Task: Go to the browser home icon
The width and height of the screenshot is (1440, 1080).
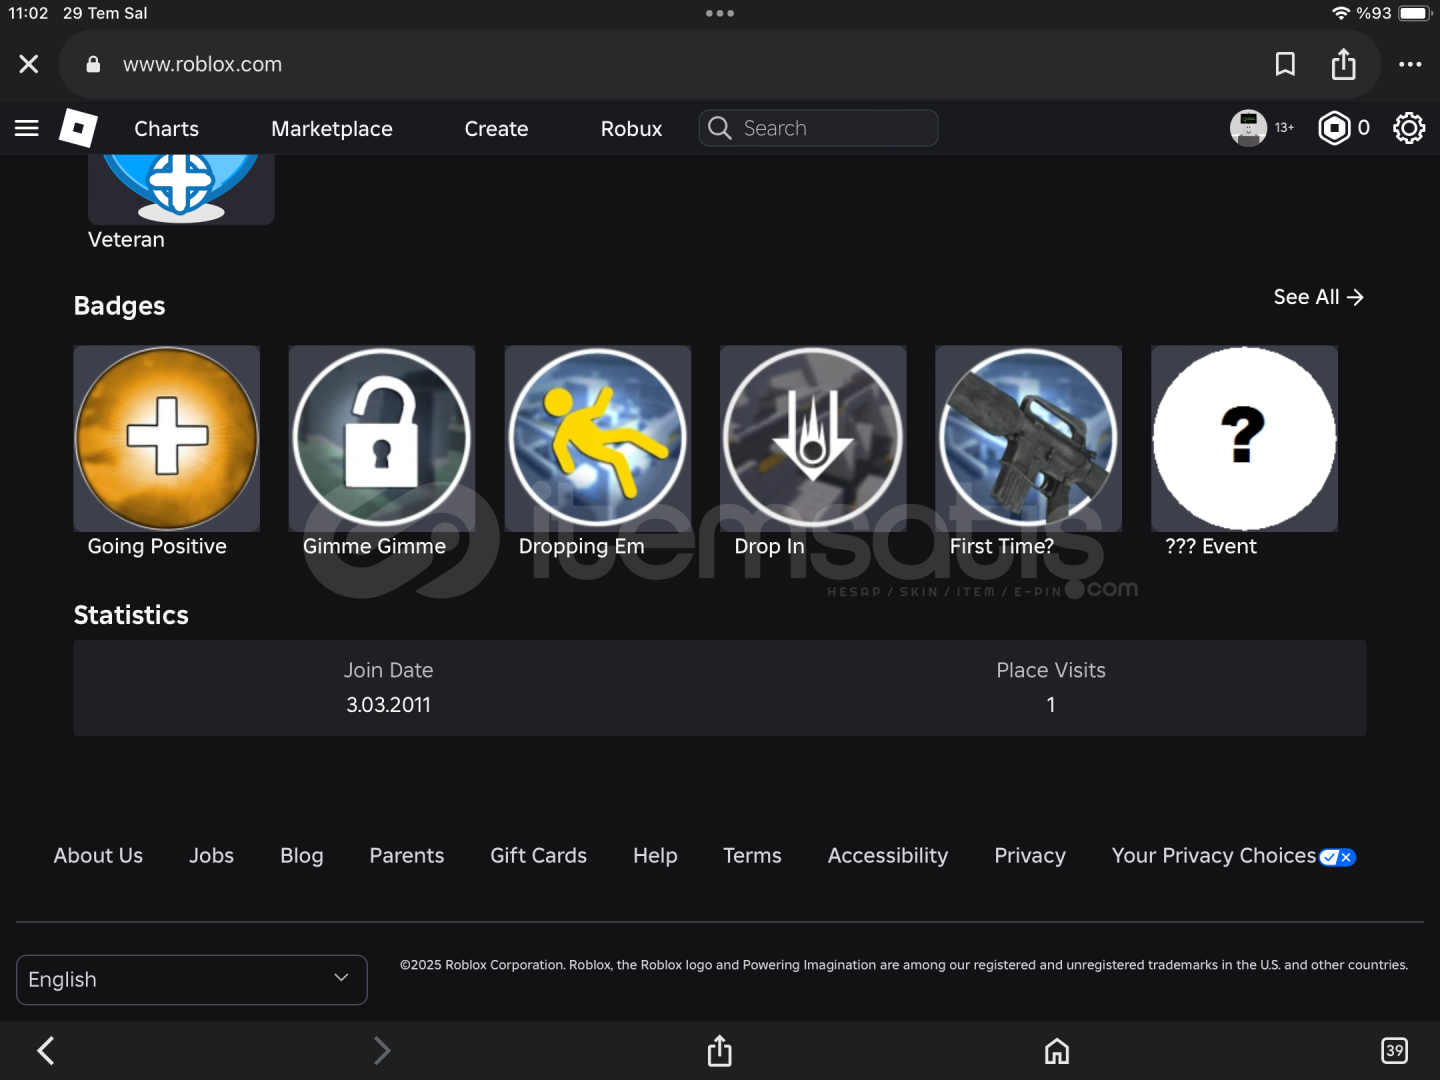Action: (x=1057, y=1051)
